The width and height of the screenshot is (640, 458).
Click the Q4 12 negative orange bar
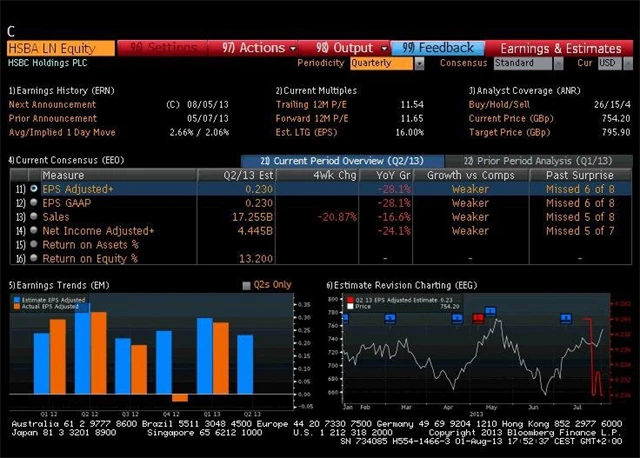pyautogui.click(x=180, y=398)
